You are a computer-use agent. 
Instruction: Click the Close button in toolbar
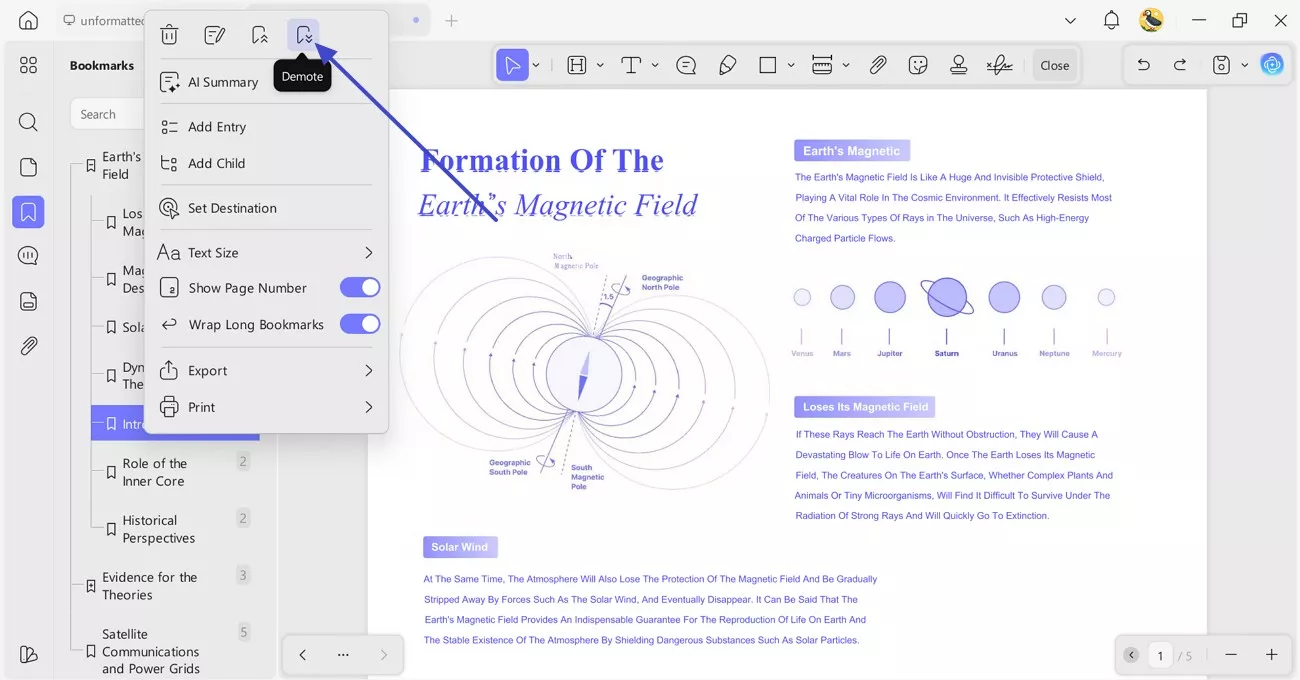1054,65
